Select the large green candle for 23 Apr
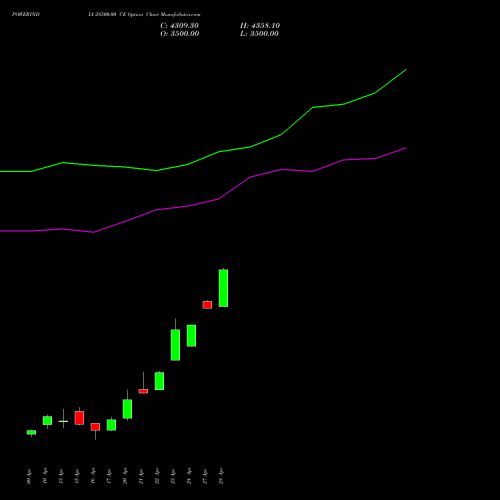Viewport: 500px width, 500px height. (175, 345)
